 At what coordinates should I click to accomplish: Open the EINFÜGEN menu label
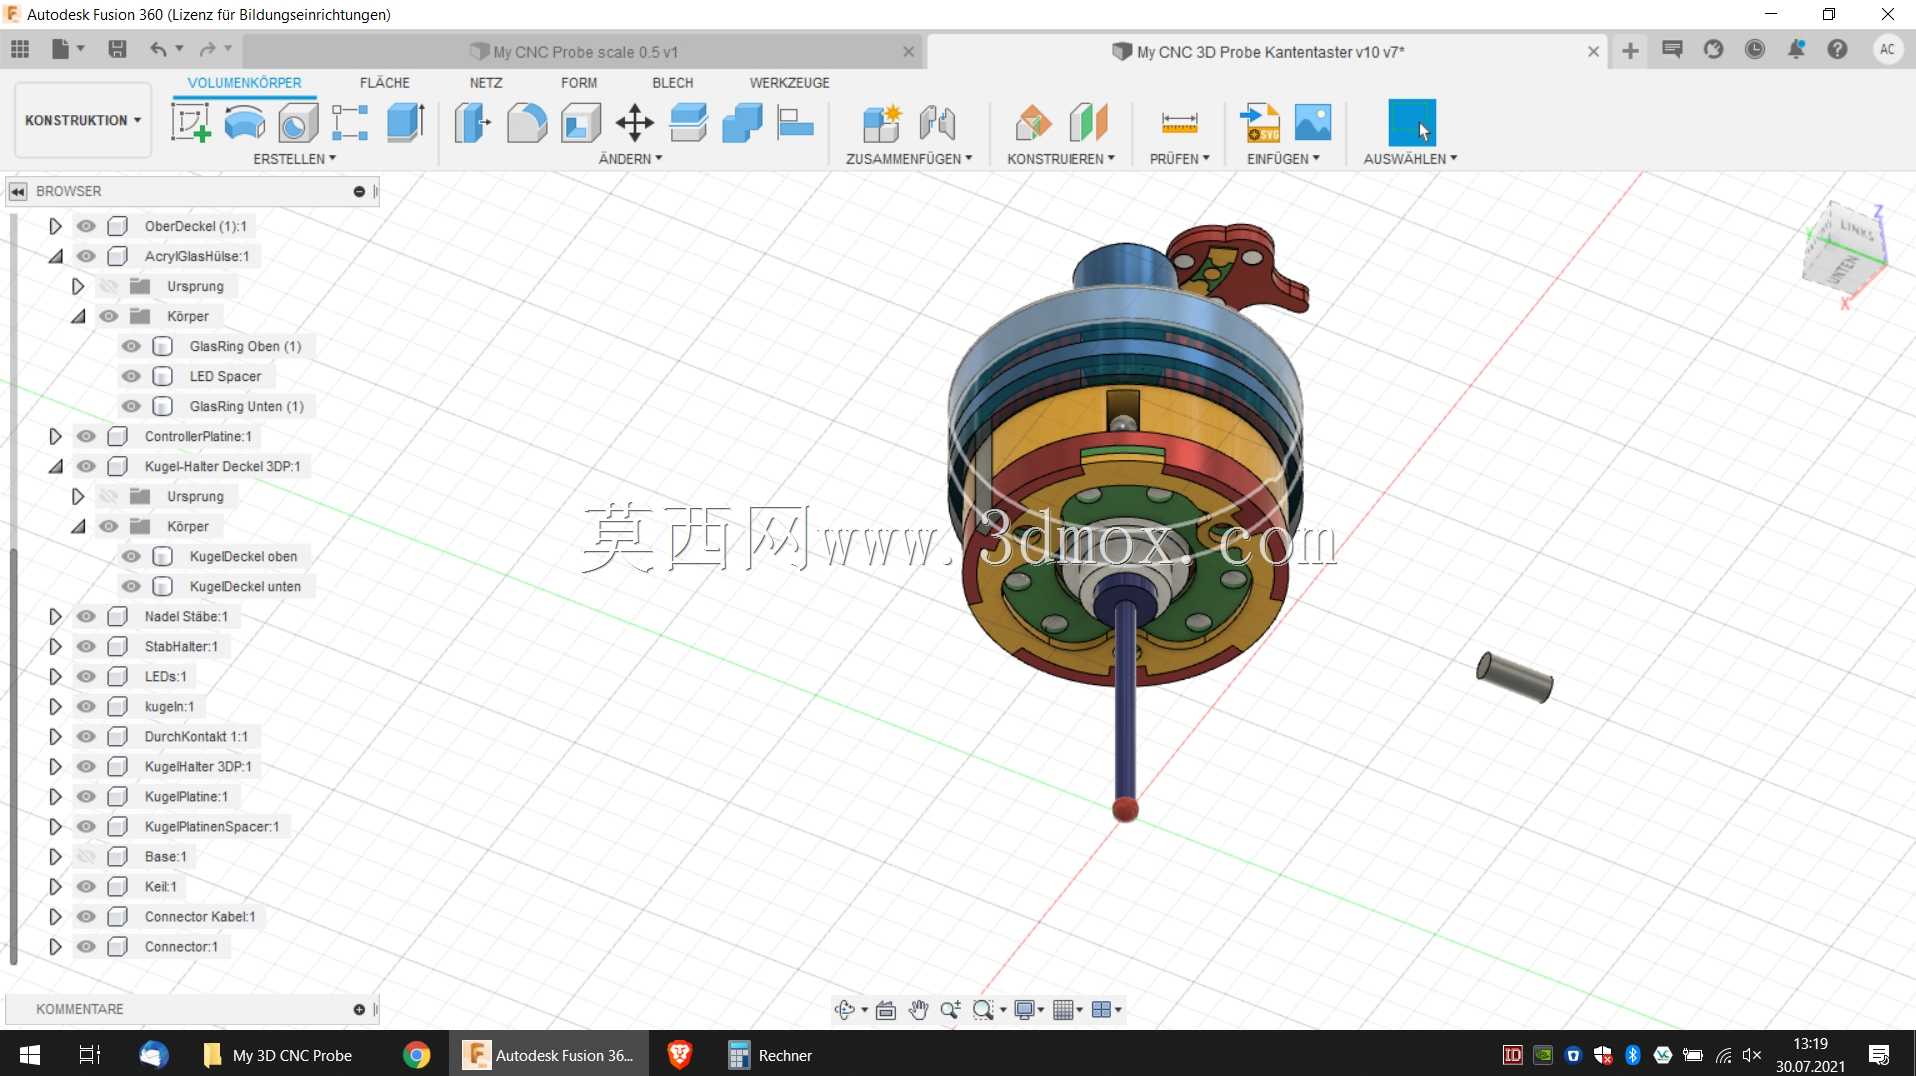1283,159
